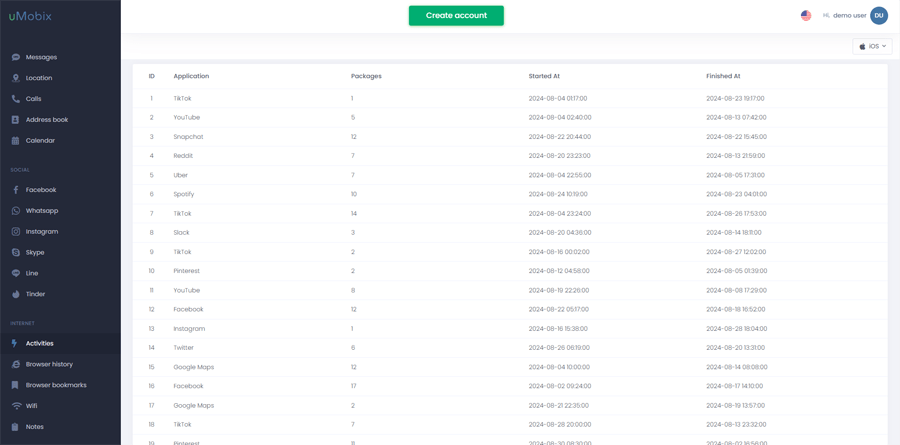The image size is (900, 445).
Task: Click the US flag language icon
Action: coord(806,16)
